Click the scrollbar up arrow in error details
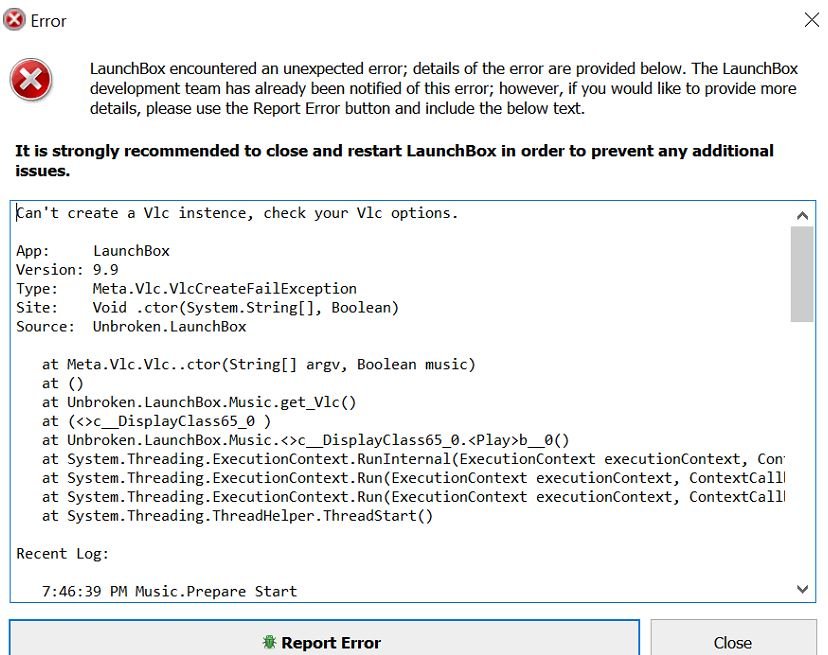The image size is (828, 655). click(802, 215)
